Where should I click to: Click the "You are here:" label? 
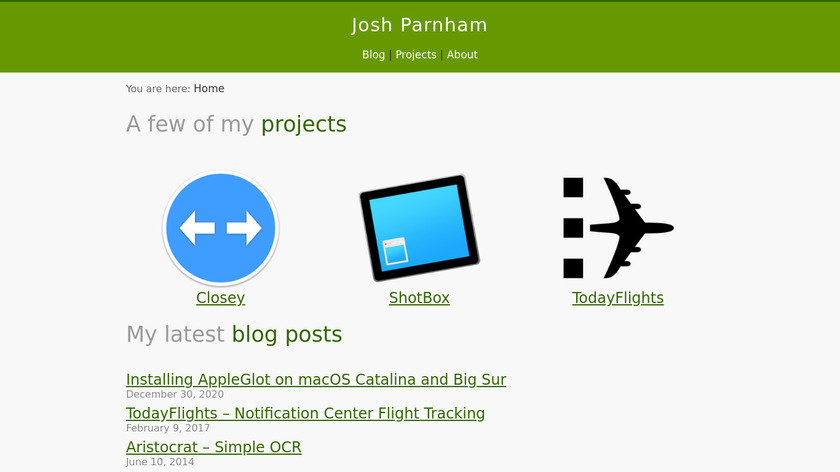[x=158, y=89]
